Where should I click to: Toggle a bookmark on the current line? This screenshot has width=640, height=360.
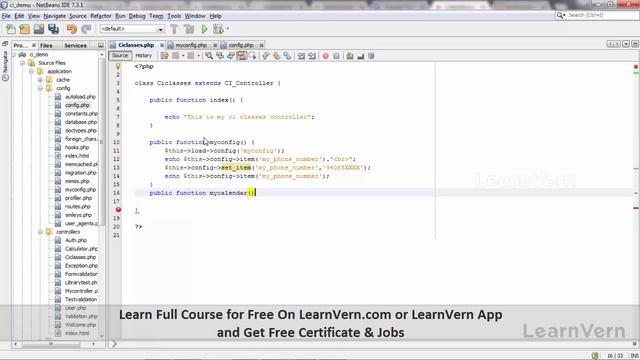click(287, 56)
